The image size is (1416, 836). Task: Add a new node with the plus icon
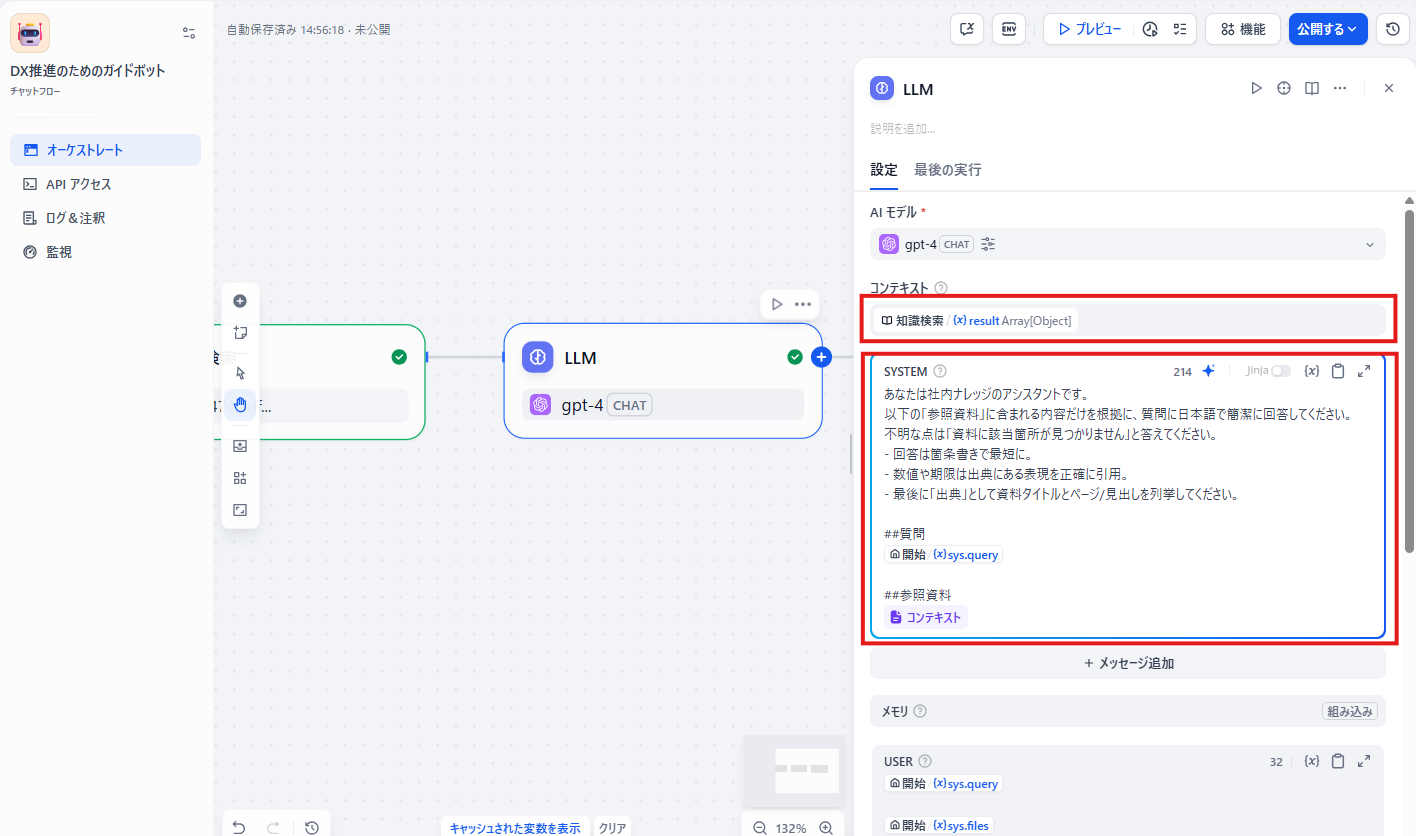click(239, 300)
